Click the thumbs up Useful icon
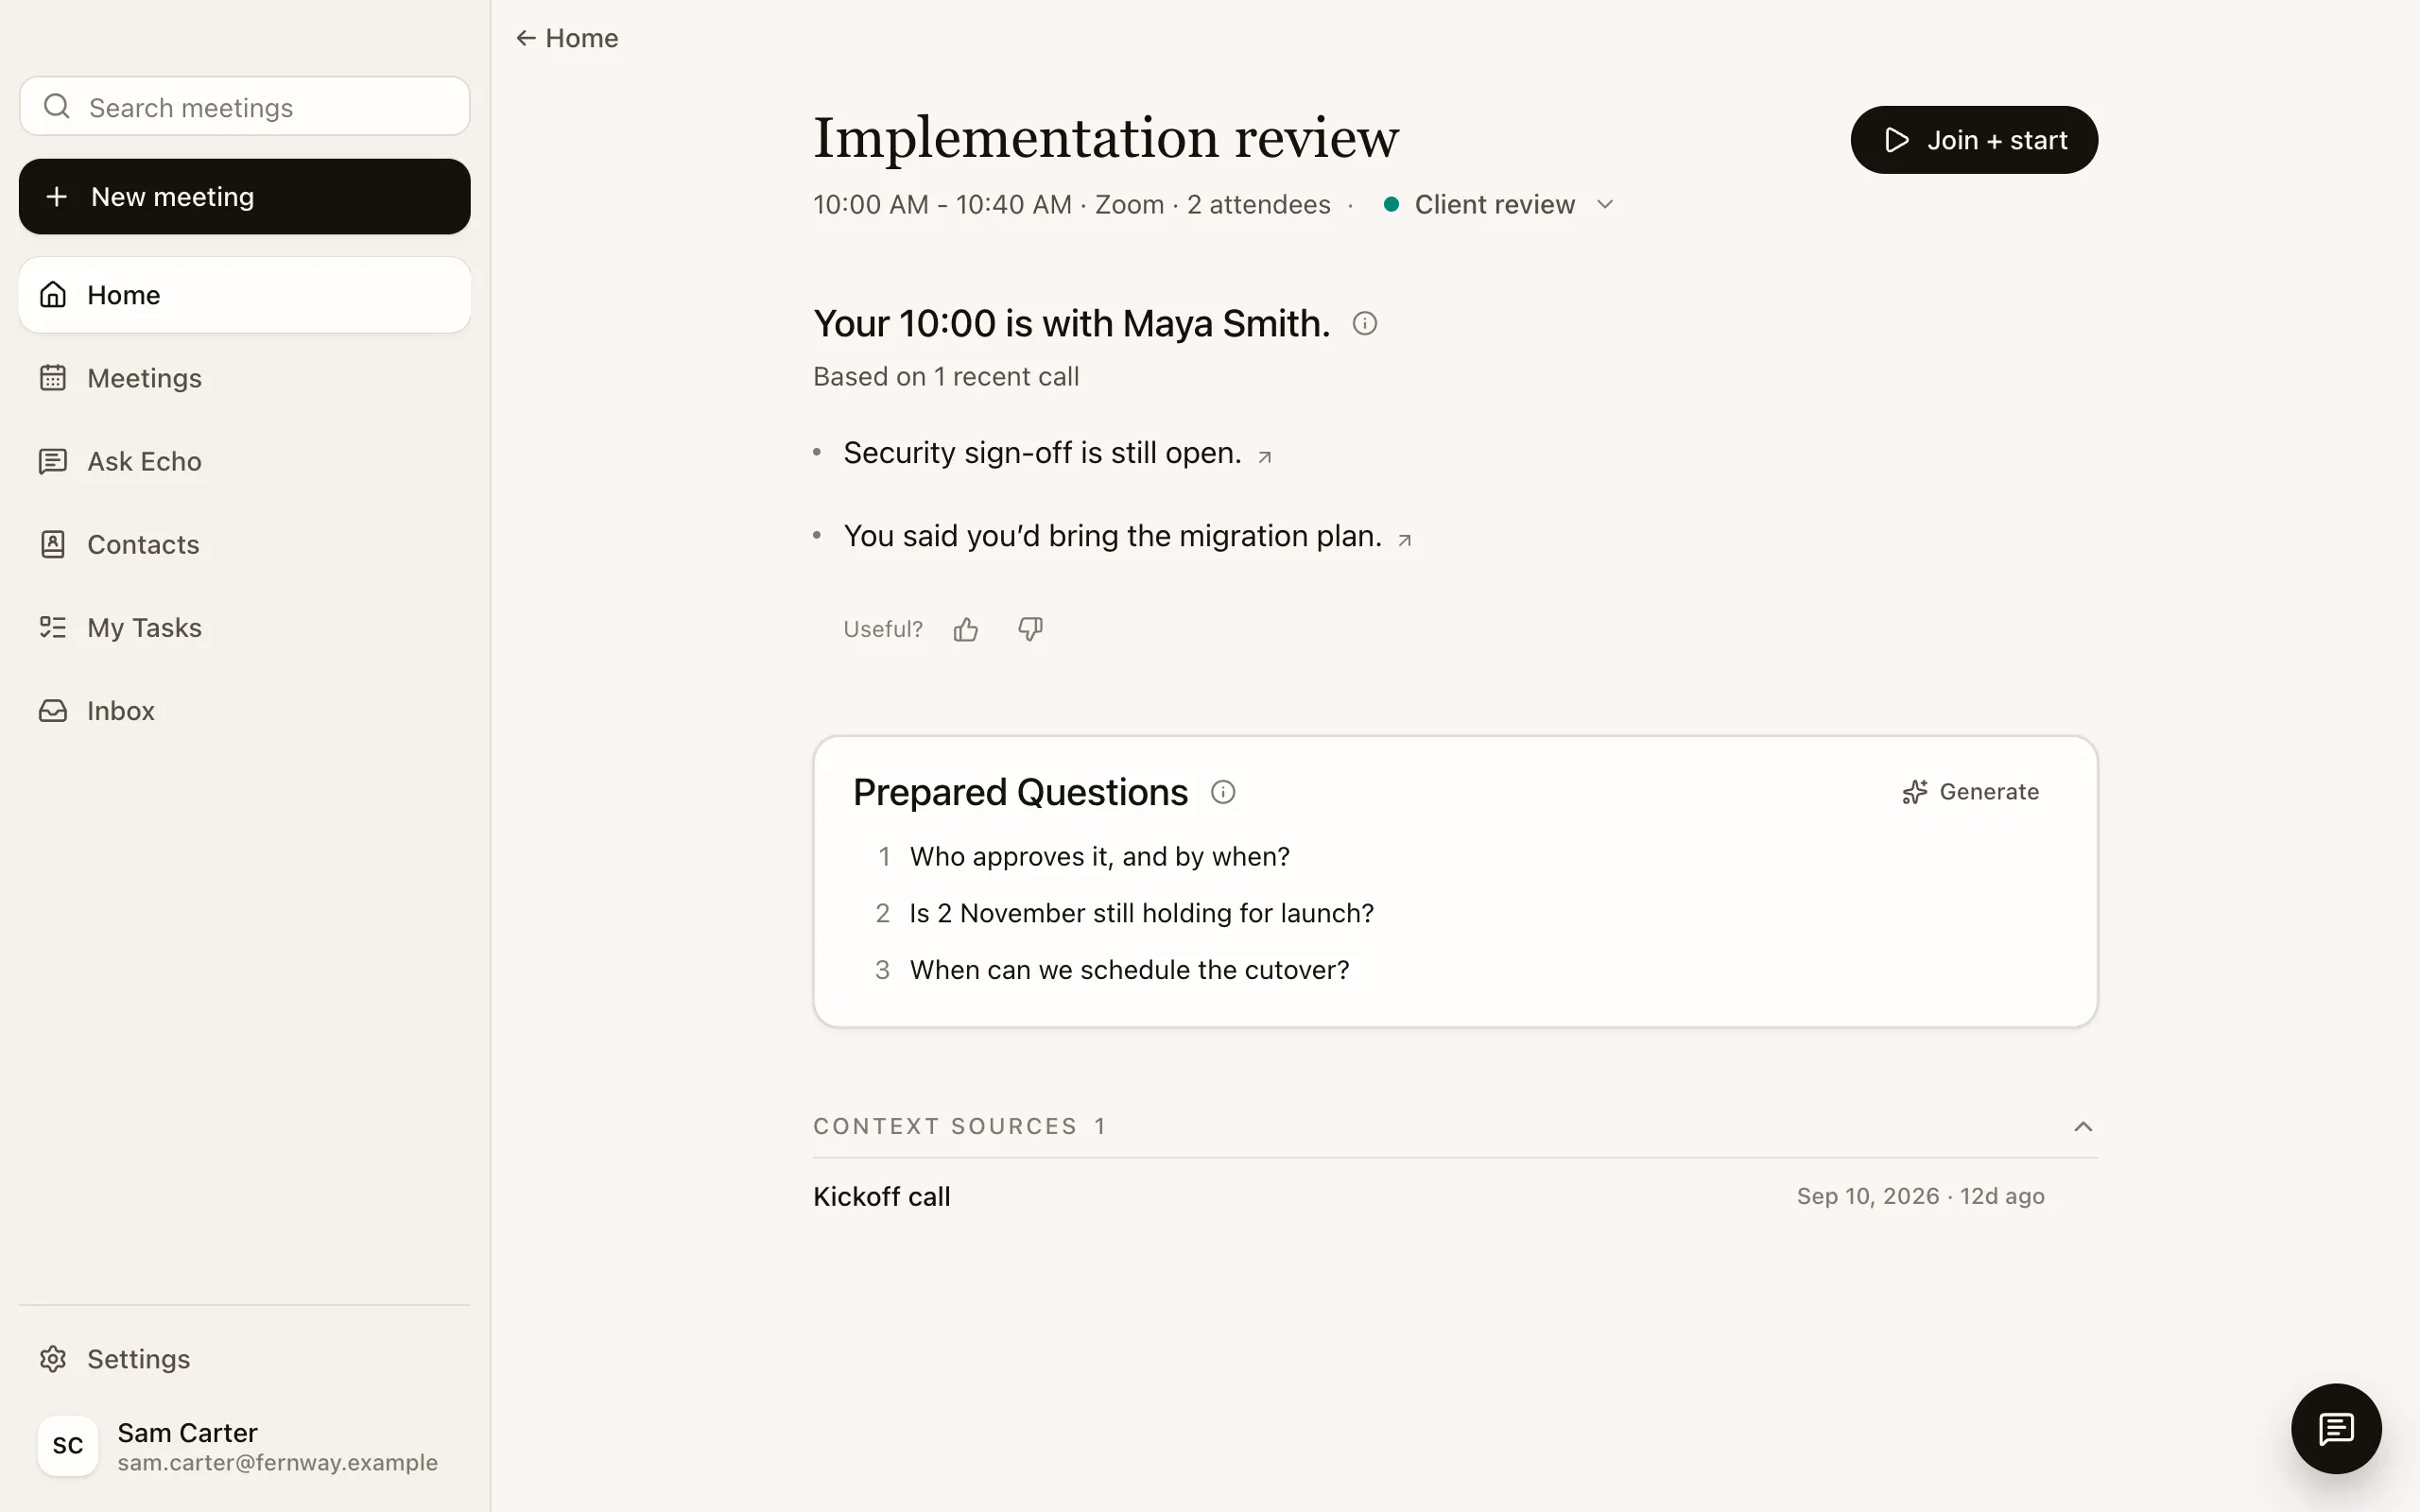The width and height of the screenshot is (2420, 1512). coord(965,629)
